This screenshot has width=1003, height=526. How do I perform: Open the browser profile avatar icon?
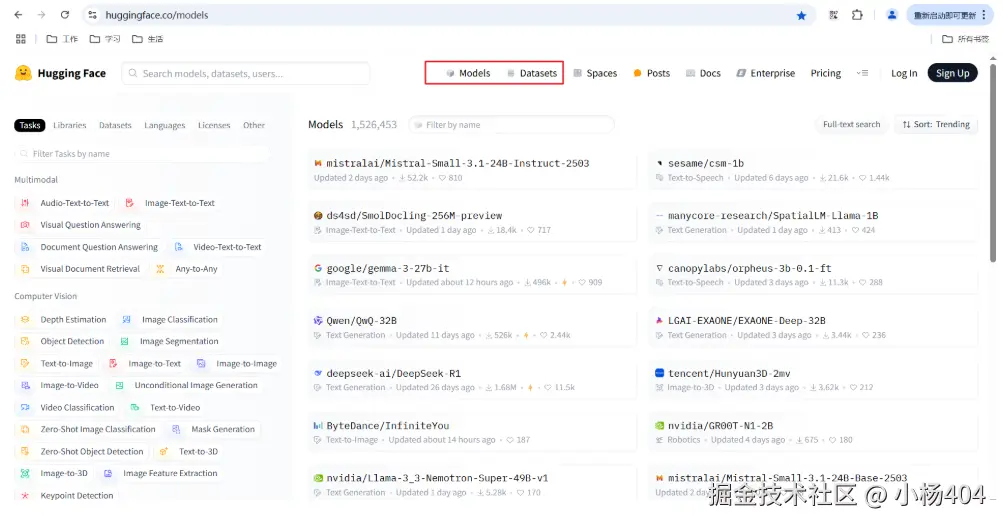[x=892, y=15]
